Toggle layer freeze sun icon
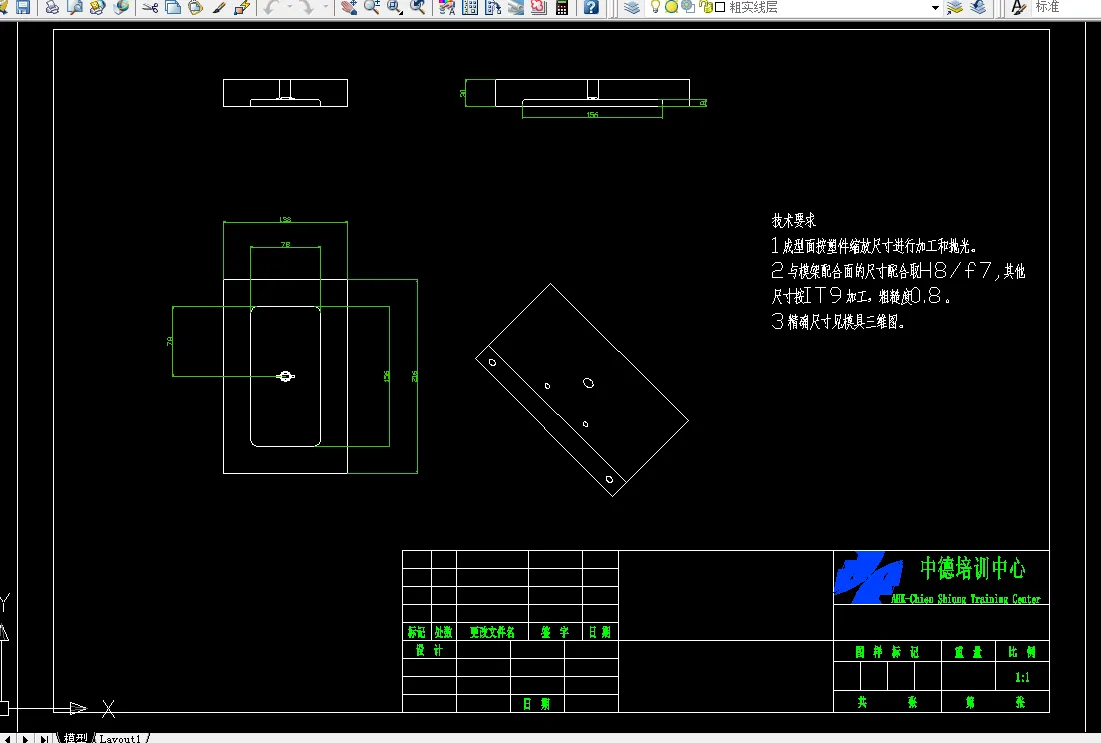 [671, 7]
